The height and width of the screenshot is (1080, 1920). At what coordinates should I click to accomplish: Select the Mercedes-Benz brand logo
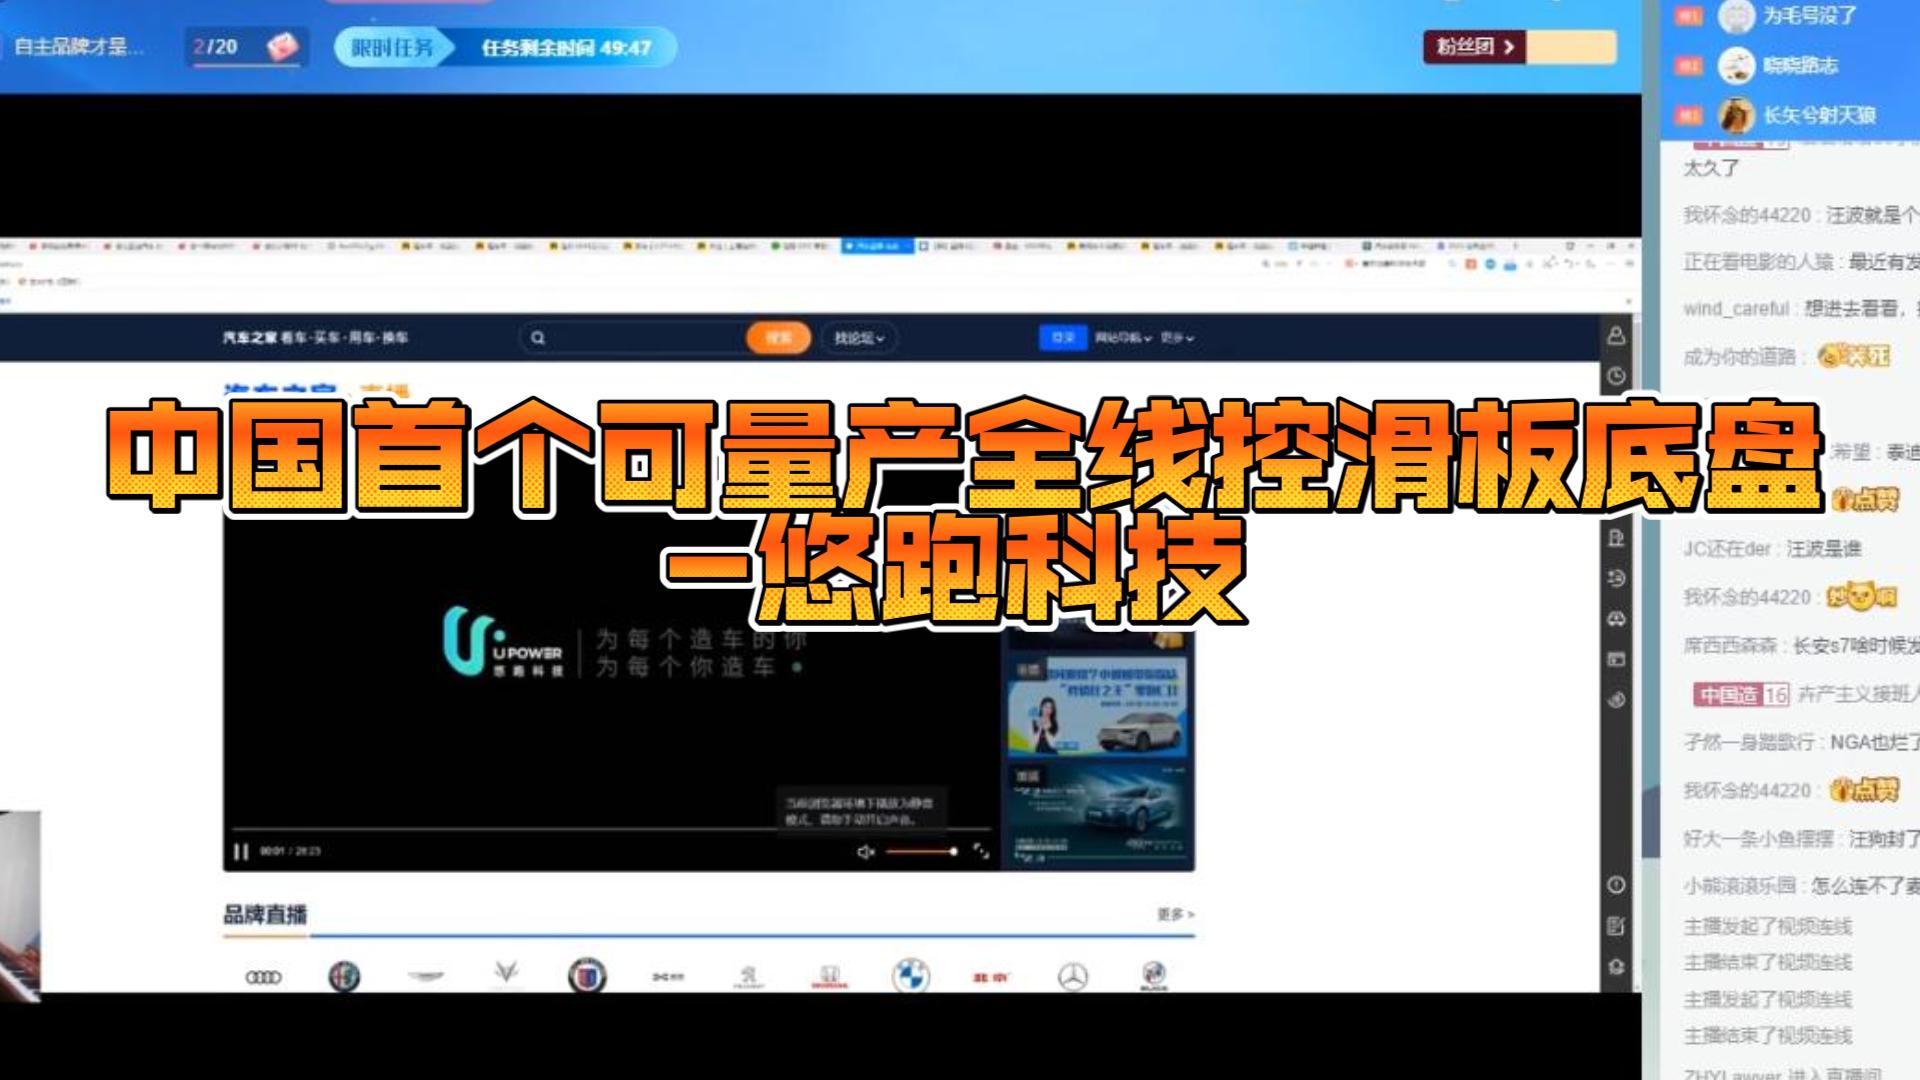[x=1073, y=977]
